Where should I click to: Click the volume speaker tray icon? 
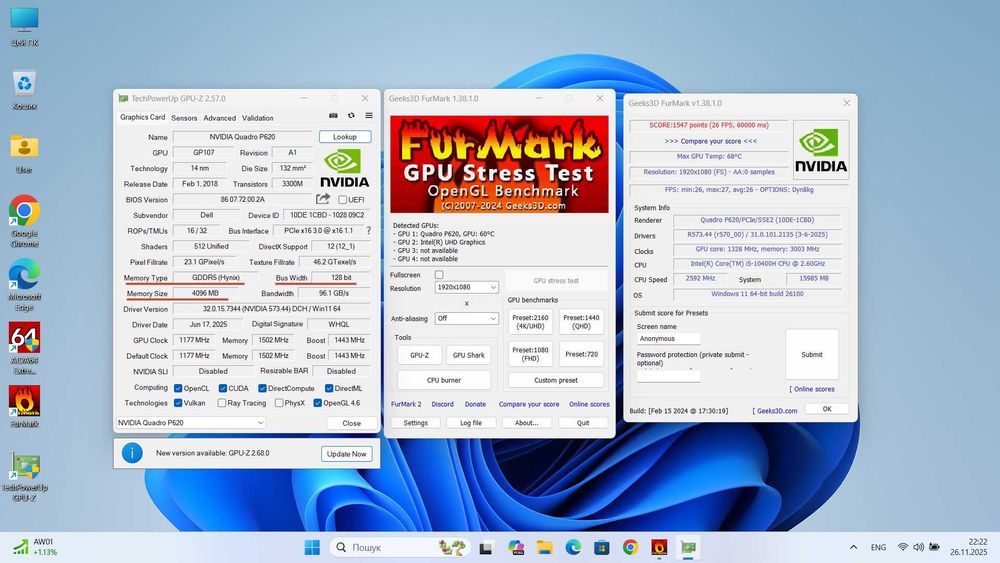pos(918,547)
